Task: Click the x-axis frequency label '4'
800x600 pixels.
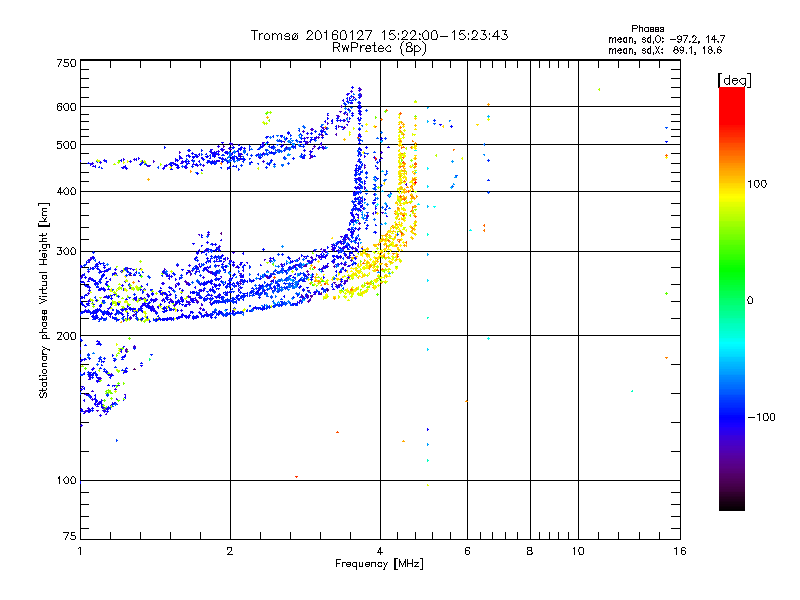Action: click(x=380, y=551)
